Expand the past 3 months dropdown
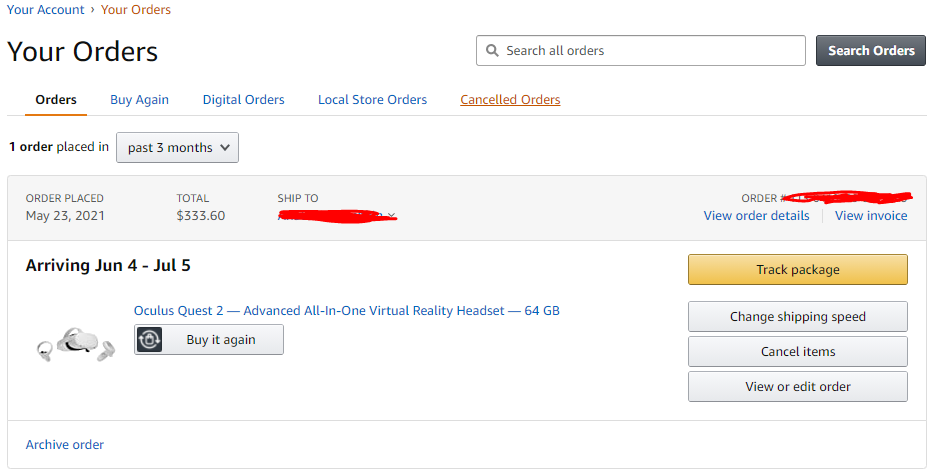The image size is (937, 474). pyautogui.click(x=177, y=148)
